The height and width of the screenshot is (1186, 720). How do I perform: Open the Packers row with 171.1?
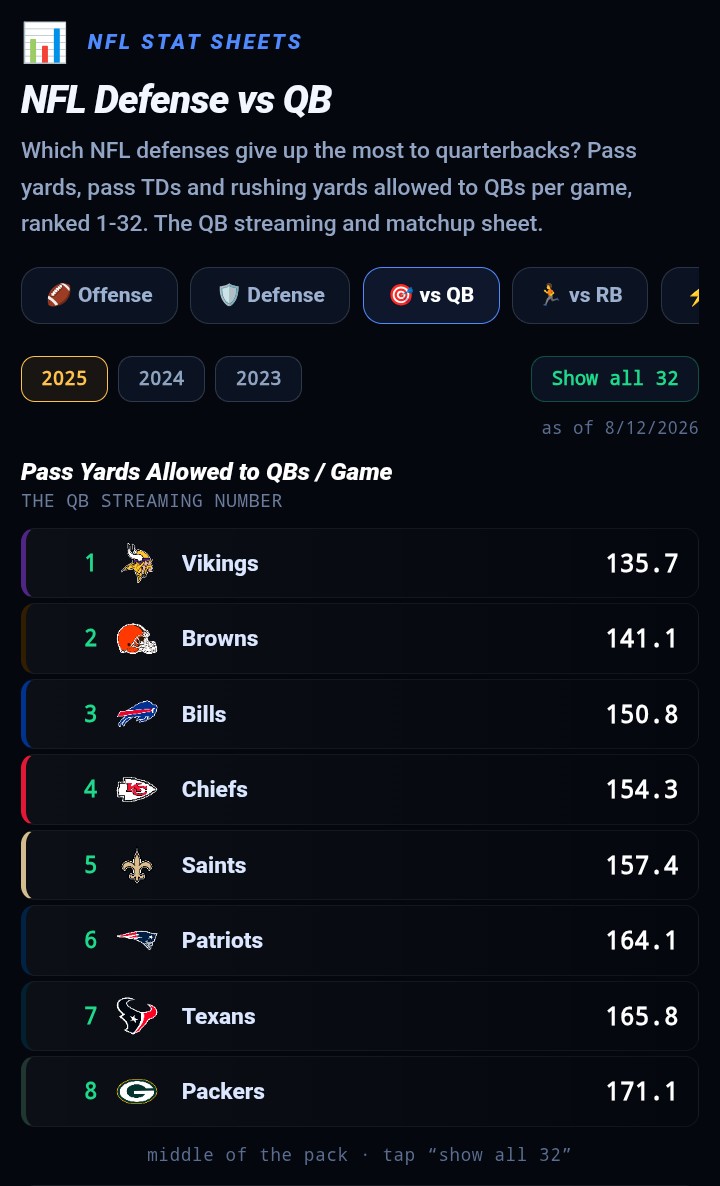click(360, 1091)
